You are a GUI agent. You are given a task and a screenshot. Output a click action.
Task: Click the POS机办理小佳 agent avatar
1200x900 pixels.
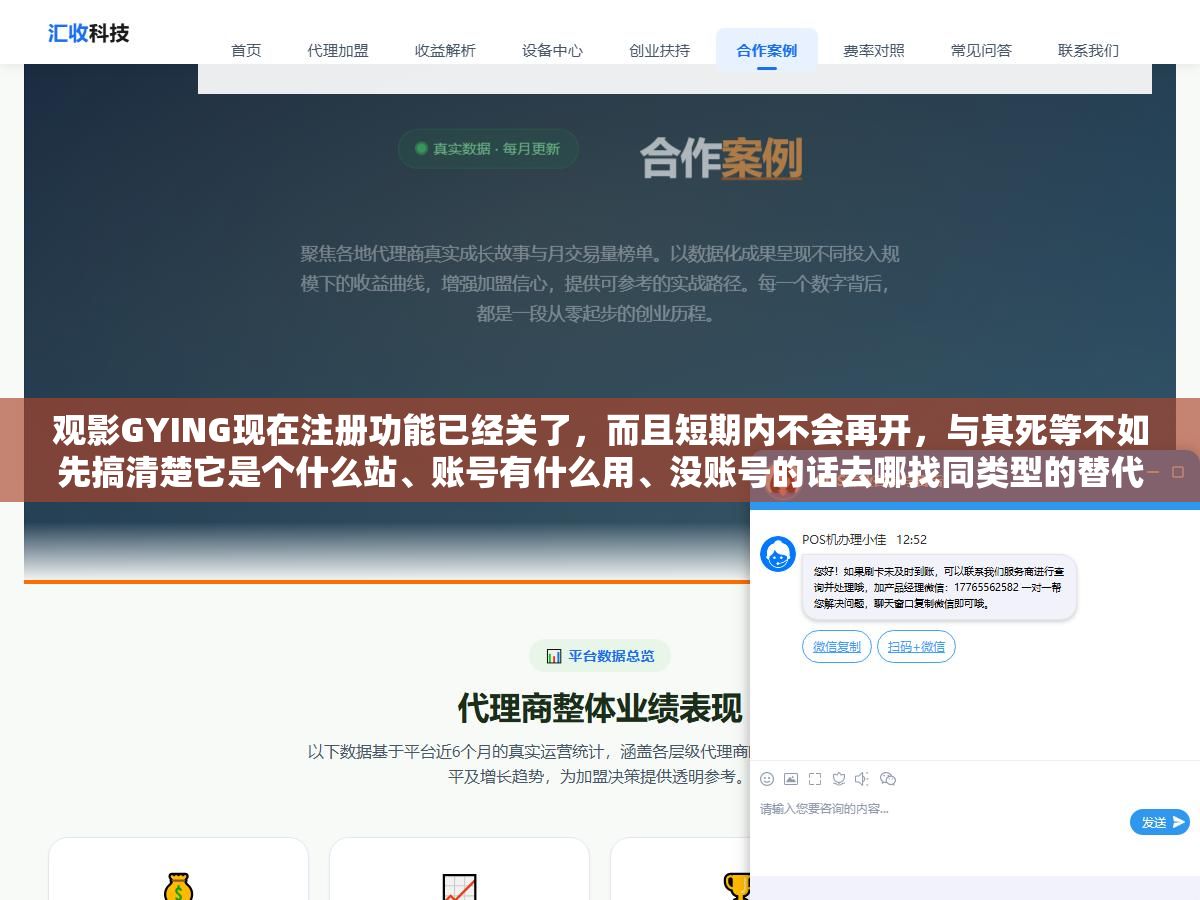[x=778, y=554]
